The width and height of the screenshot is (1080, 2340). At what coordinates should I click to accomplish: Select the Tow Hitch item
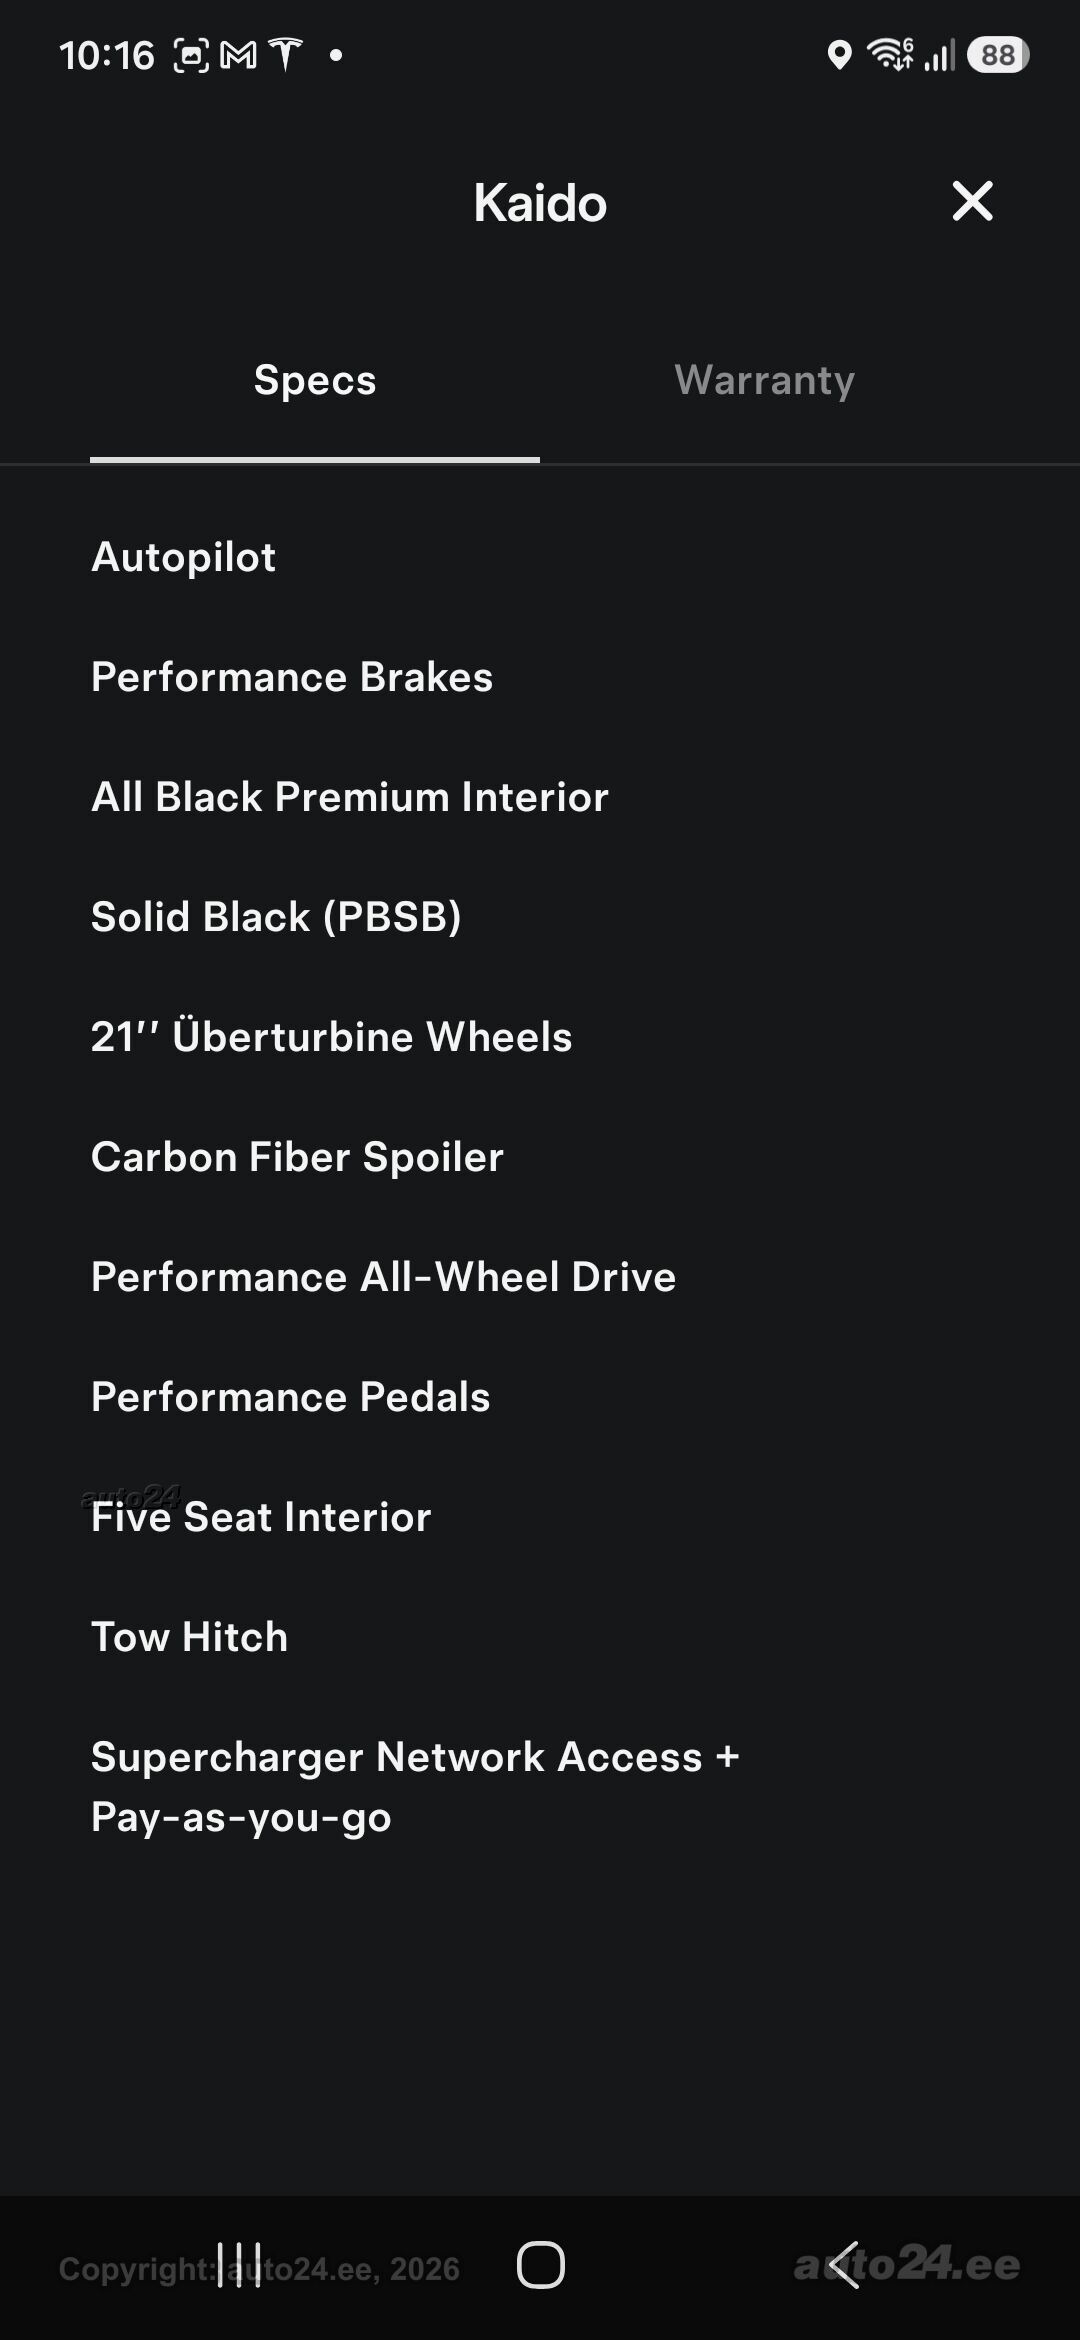tap(189, 1637)
